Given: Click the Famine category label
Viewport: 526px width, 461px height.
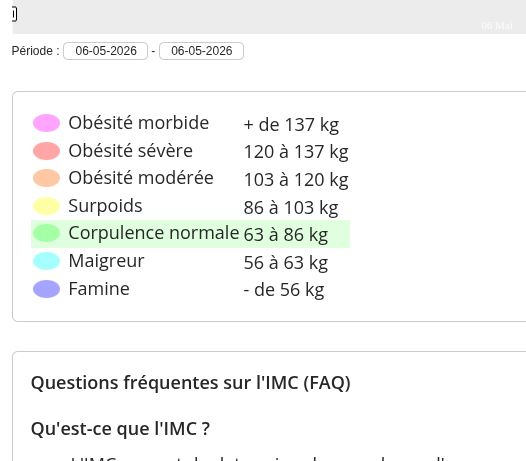Looking at the screenshot, I should click(99, 289).
